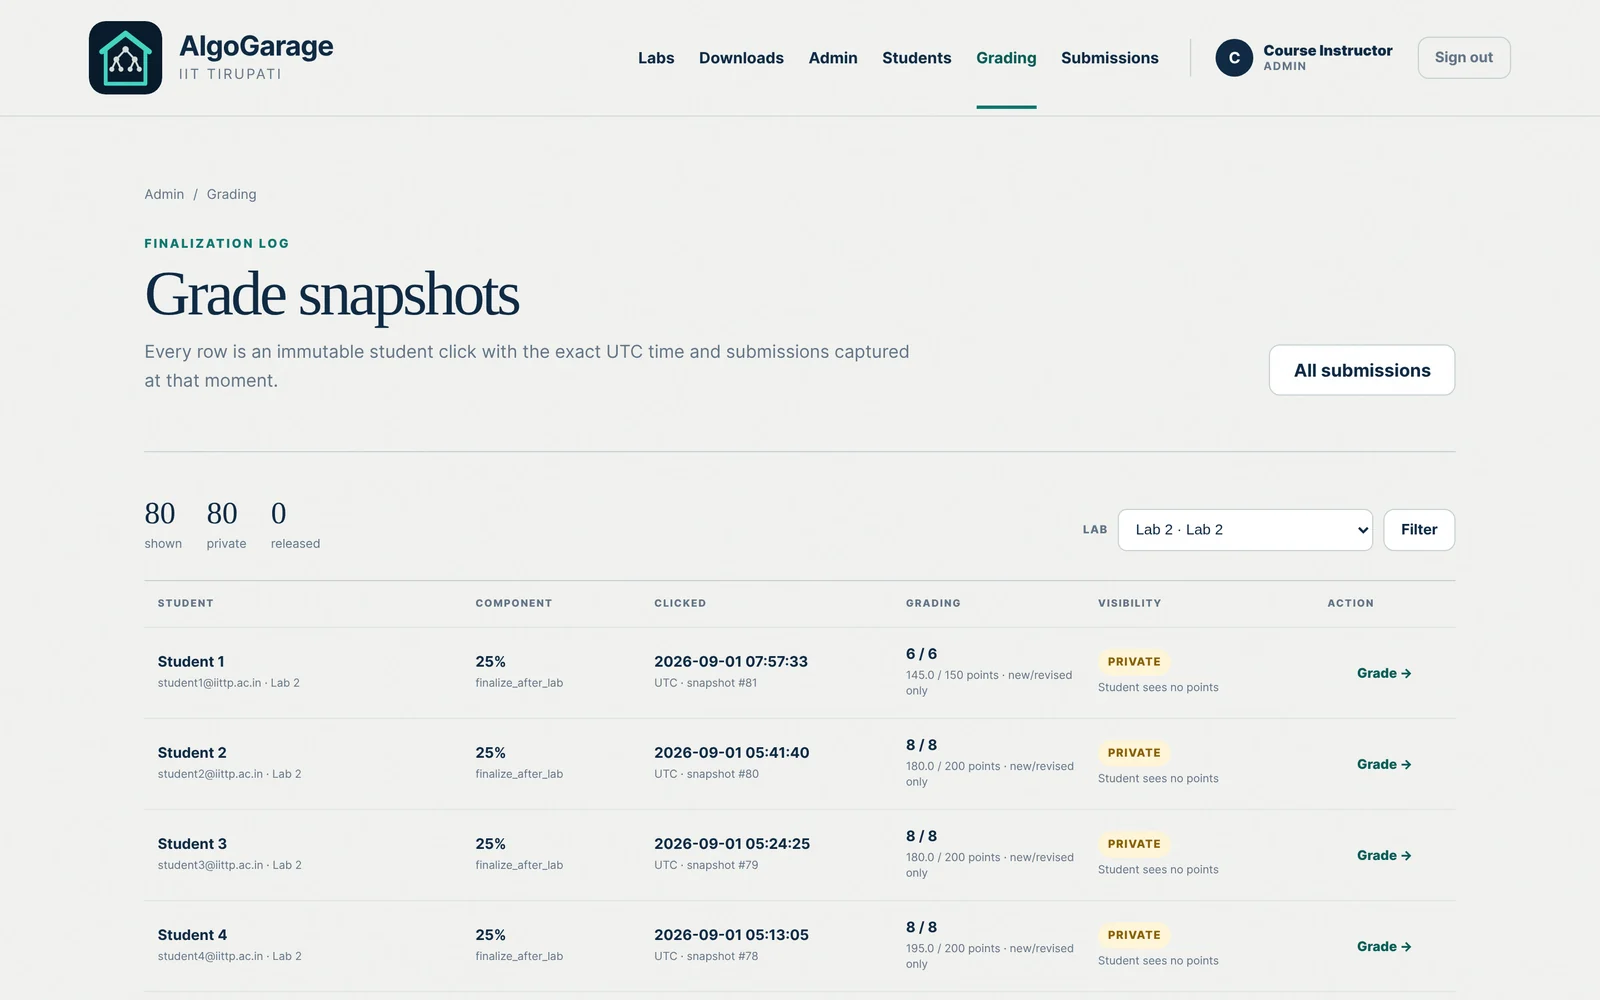The width and height of the screenshot is (1600, 1000).
Task: Click the COMPONENT column header
Action: (513, 603)
